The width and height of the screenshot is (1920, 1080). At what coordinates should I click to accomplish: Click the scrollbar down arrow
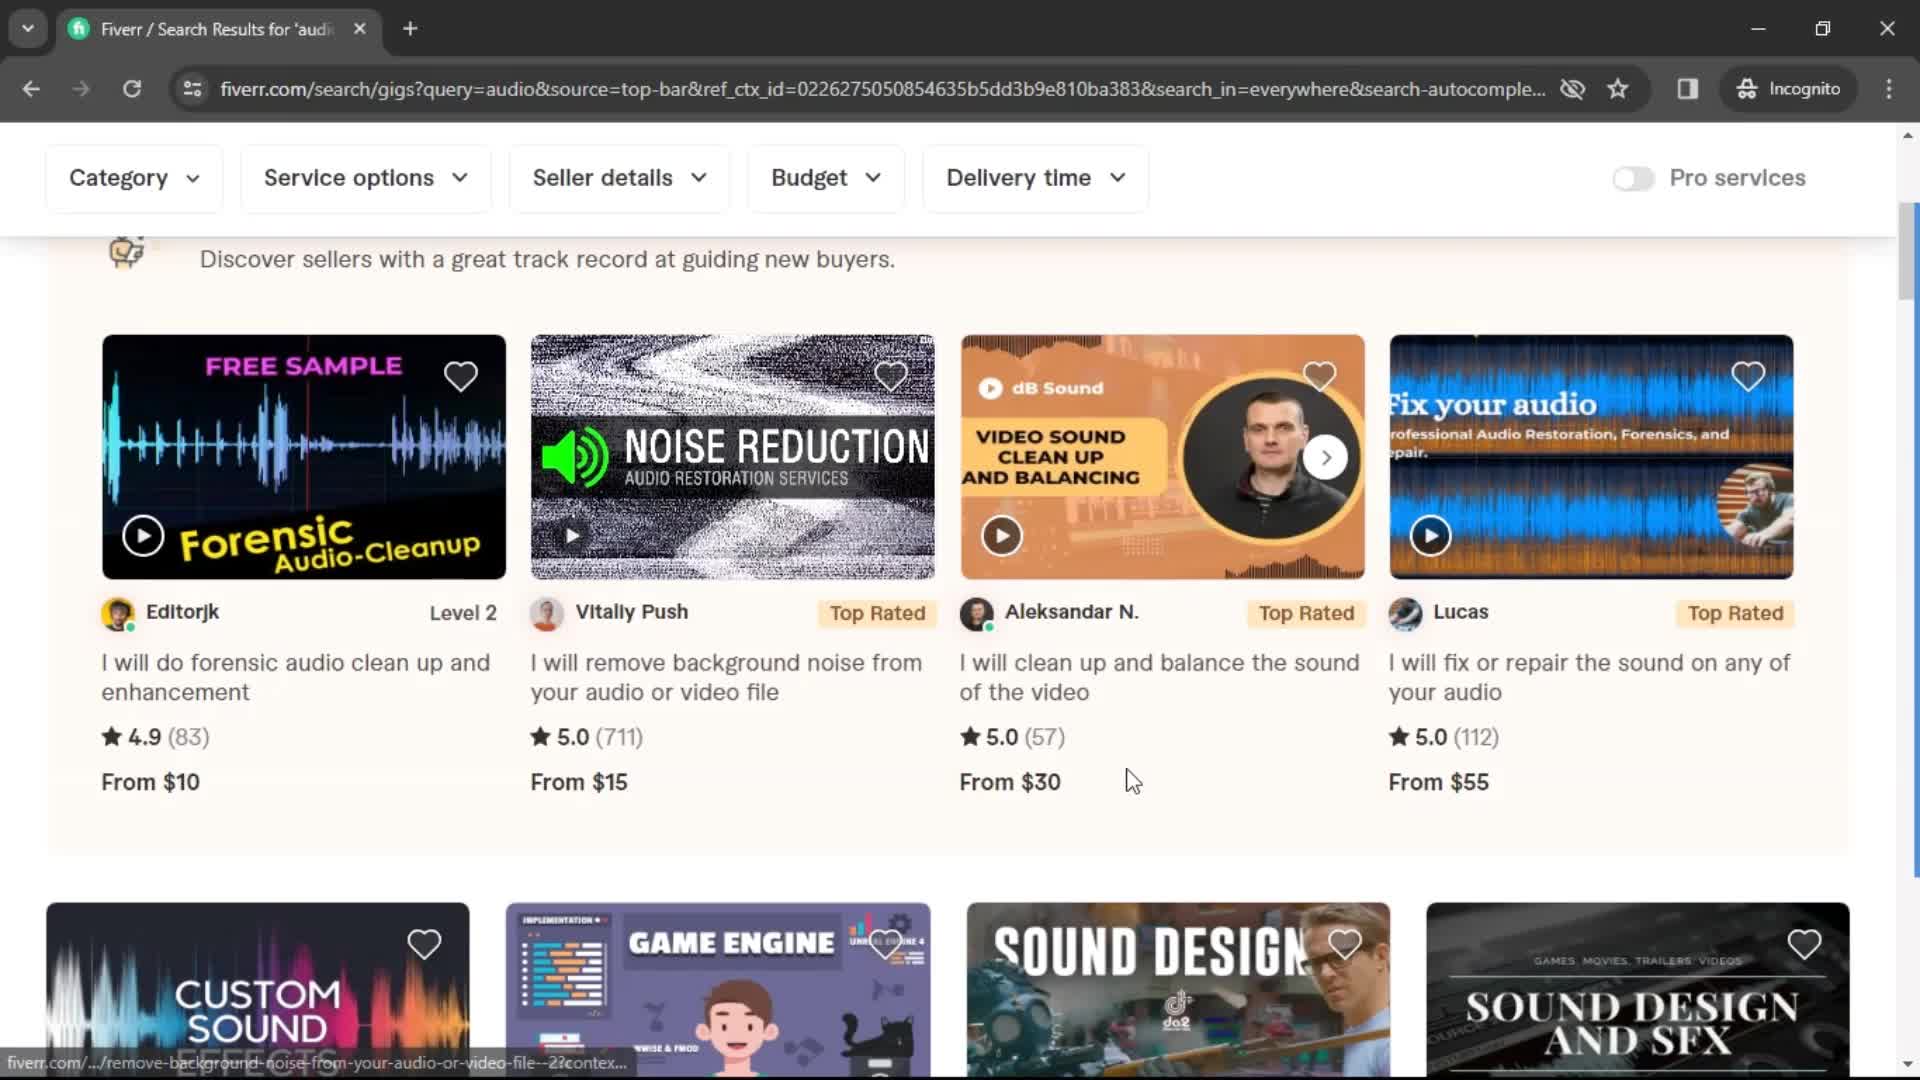tap(1908, 1065)
